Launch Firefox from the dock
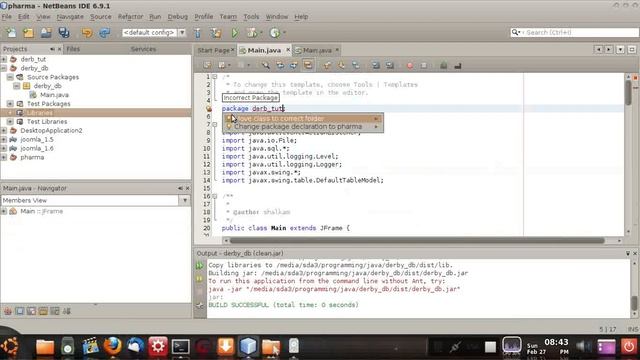 [113, 346]
